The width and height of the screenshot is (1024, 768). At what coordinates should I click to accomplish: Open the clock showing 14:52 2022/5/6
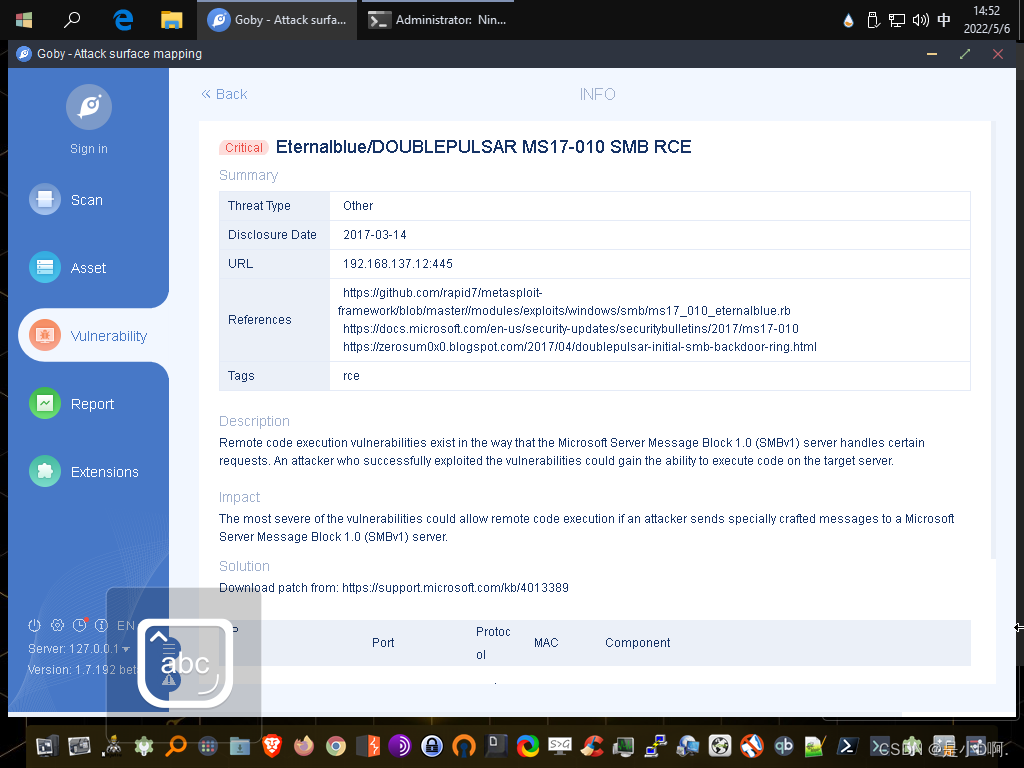pyautogui.click(x=986, y=20)
